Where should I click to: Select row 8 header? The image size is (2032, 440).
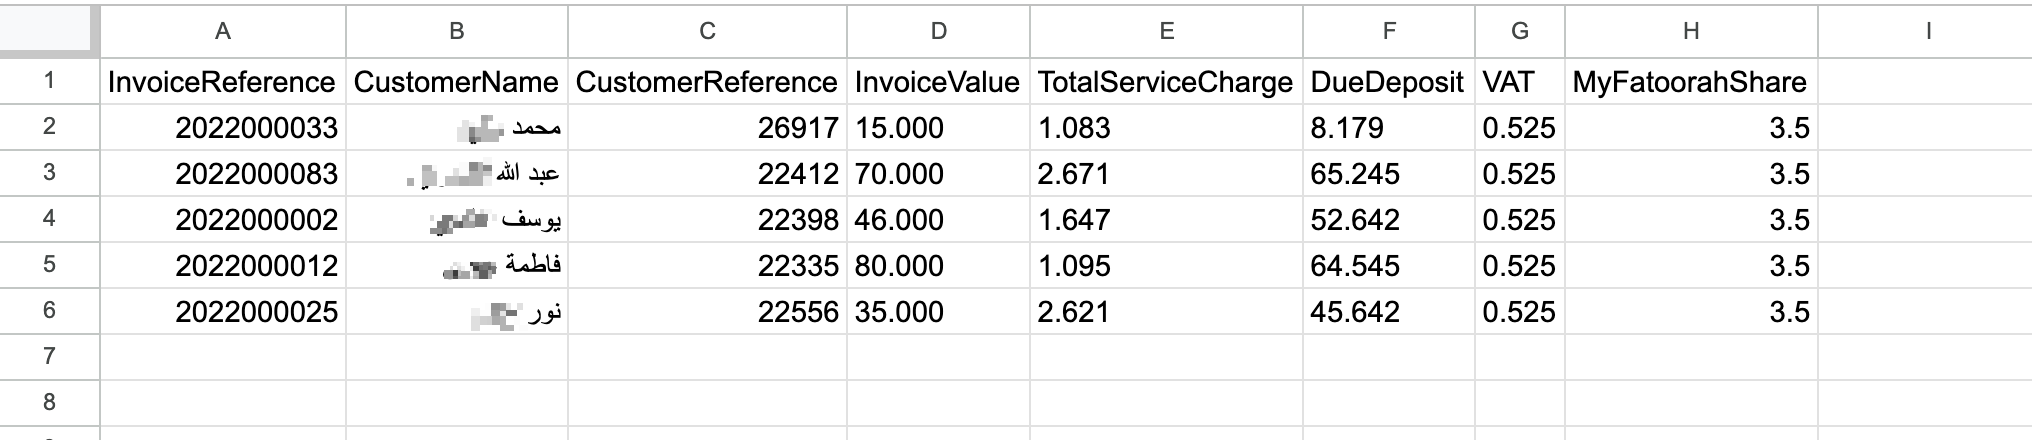point(50,403)
